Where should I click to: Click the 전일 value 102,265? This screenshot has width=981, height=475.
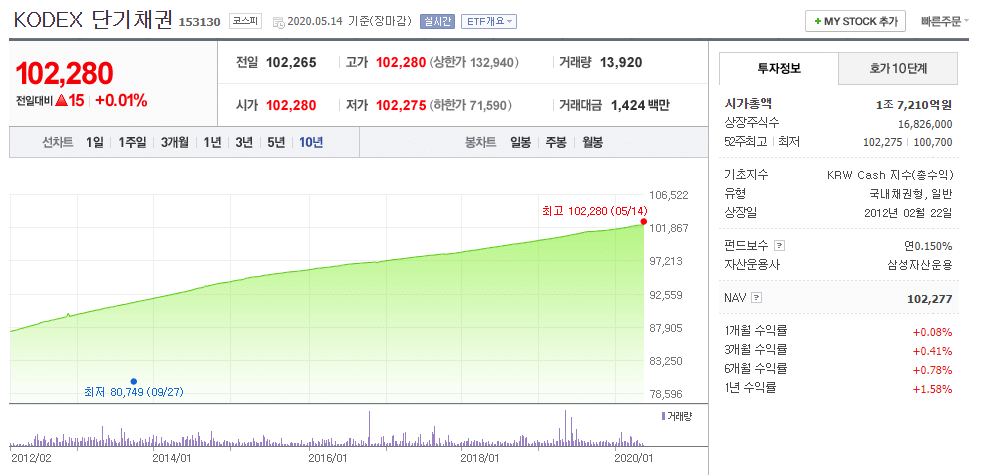point(292,63)
